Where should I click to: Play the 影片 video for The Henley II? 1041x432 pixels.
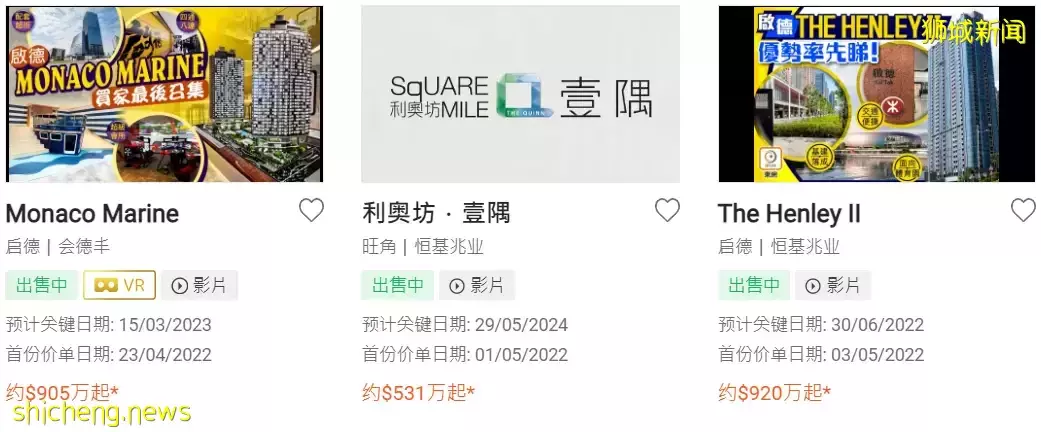pyautogui.click(x=833, y=285)
